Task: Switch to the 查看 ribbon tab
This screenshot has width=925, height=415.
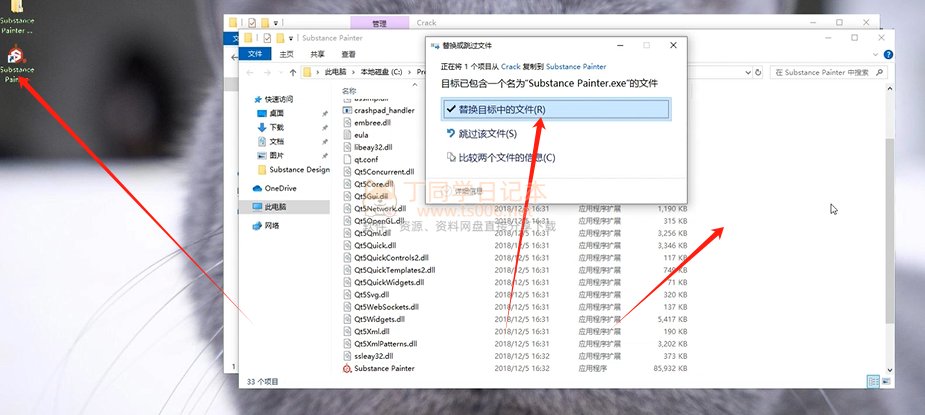Action: point(348,54)
